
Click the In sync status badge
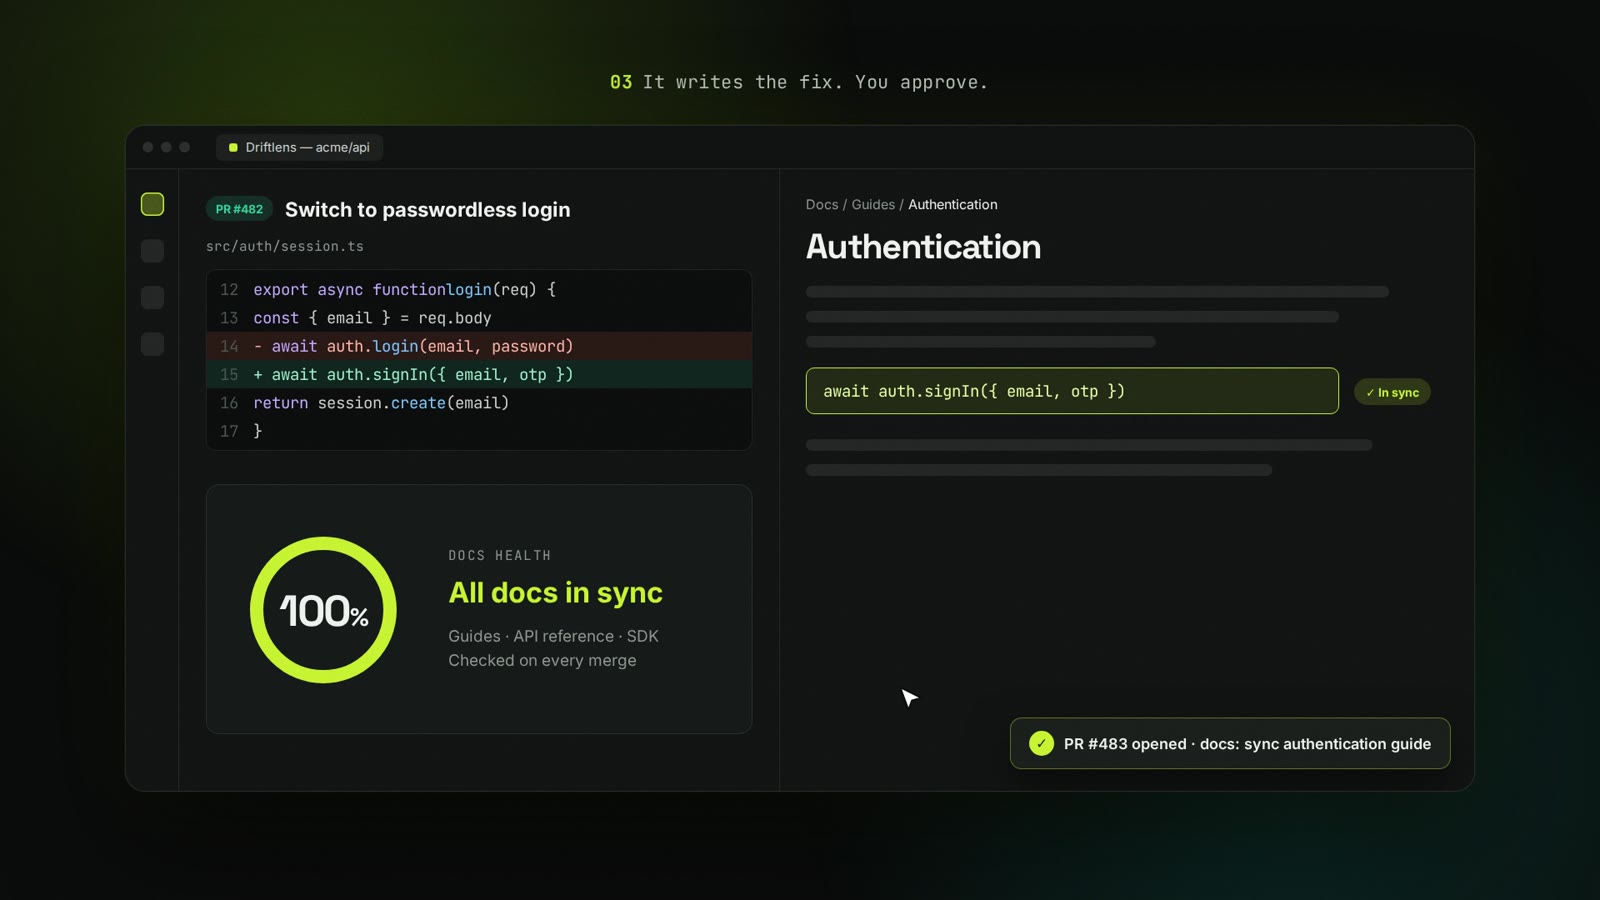tap(1392, 392)
